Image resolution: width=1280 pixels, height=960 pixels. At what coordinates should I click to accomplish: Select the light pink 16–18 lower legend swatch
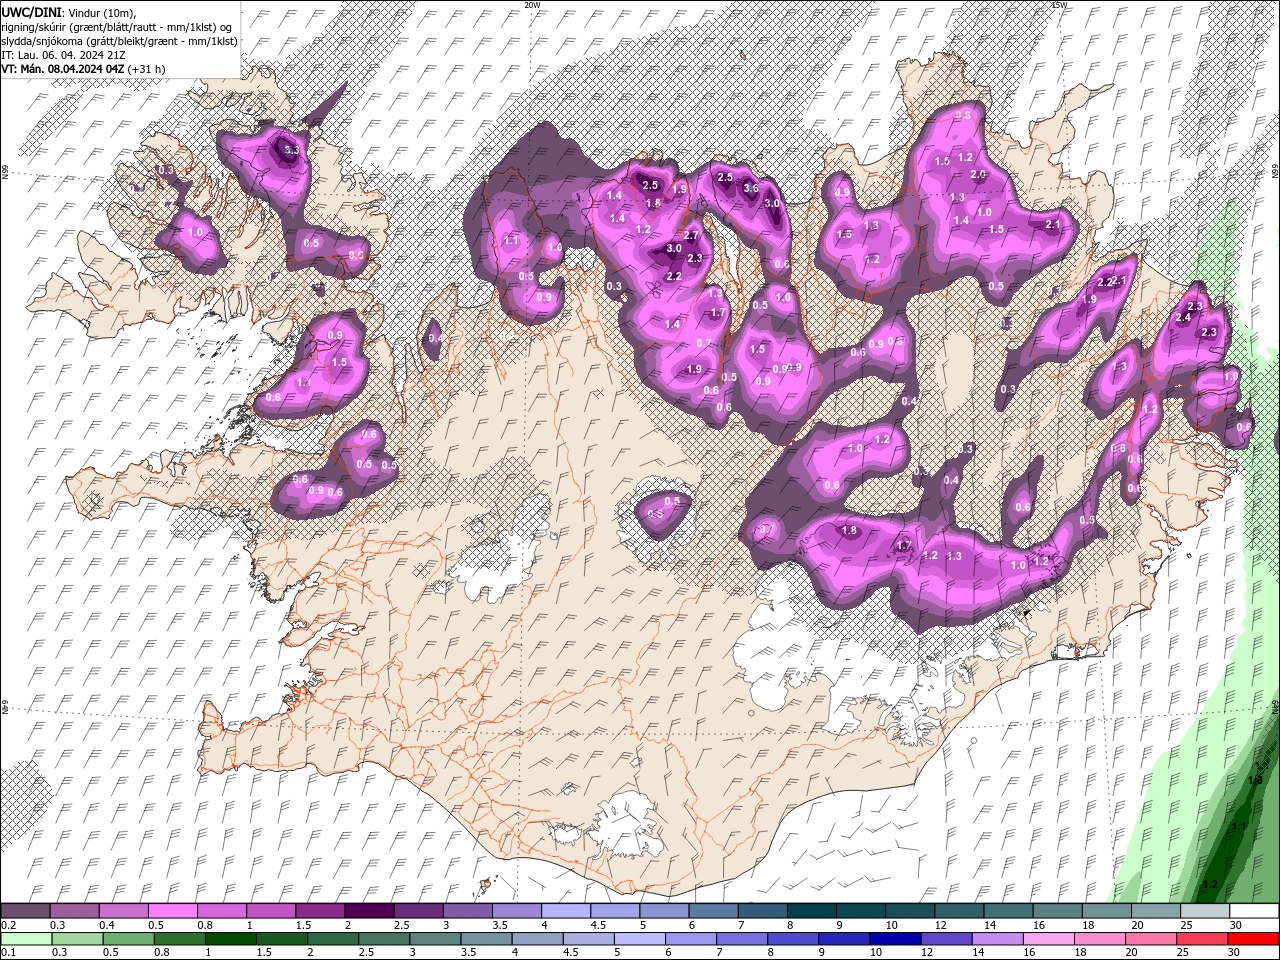pos(1049,939)
